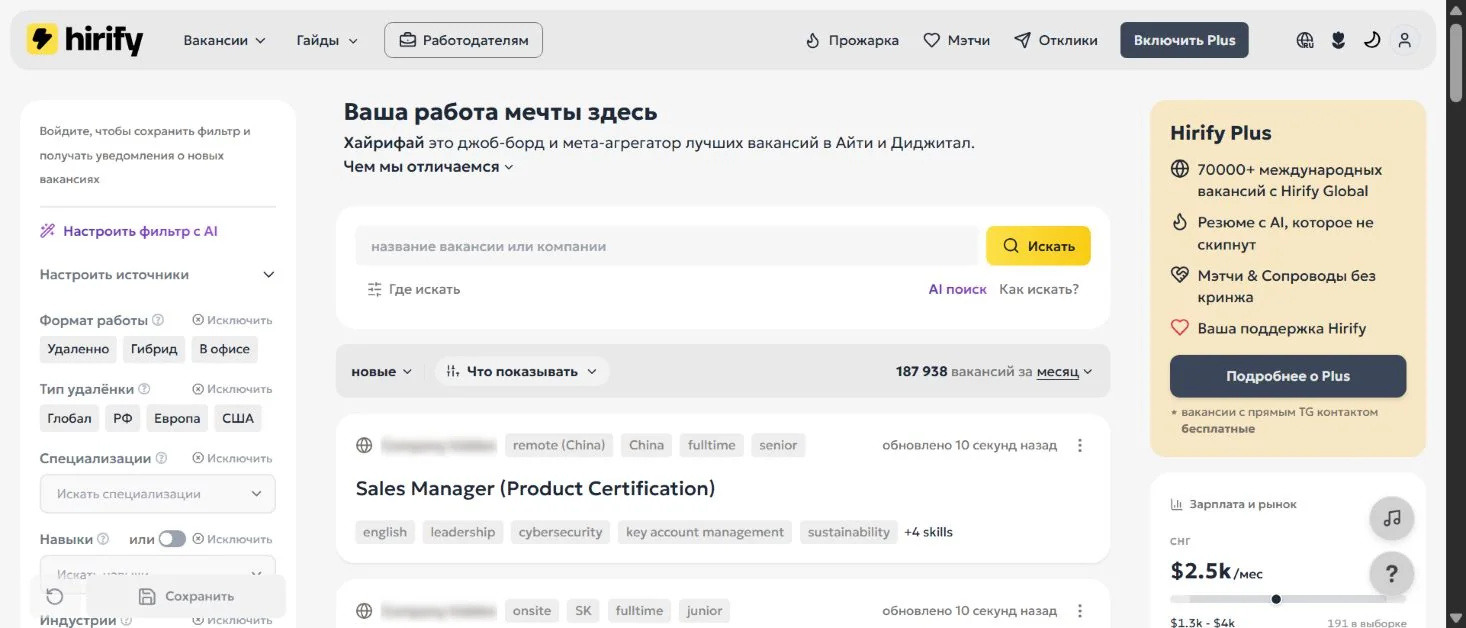
Task: Toggle the Европа remote type chip
Action: coord(177,418)
